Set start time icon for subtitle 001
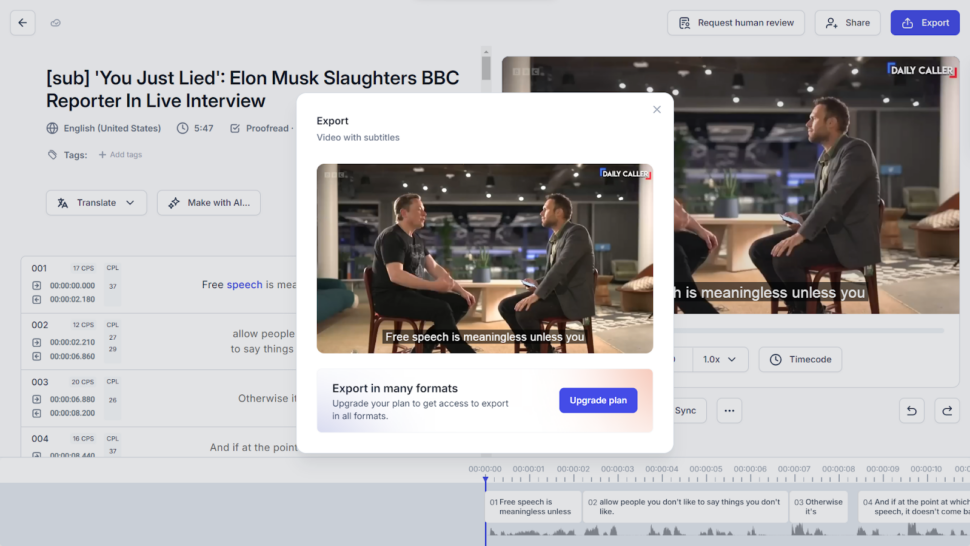The height and width of the screenshot is (546, 970). (36, 286)
